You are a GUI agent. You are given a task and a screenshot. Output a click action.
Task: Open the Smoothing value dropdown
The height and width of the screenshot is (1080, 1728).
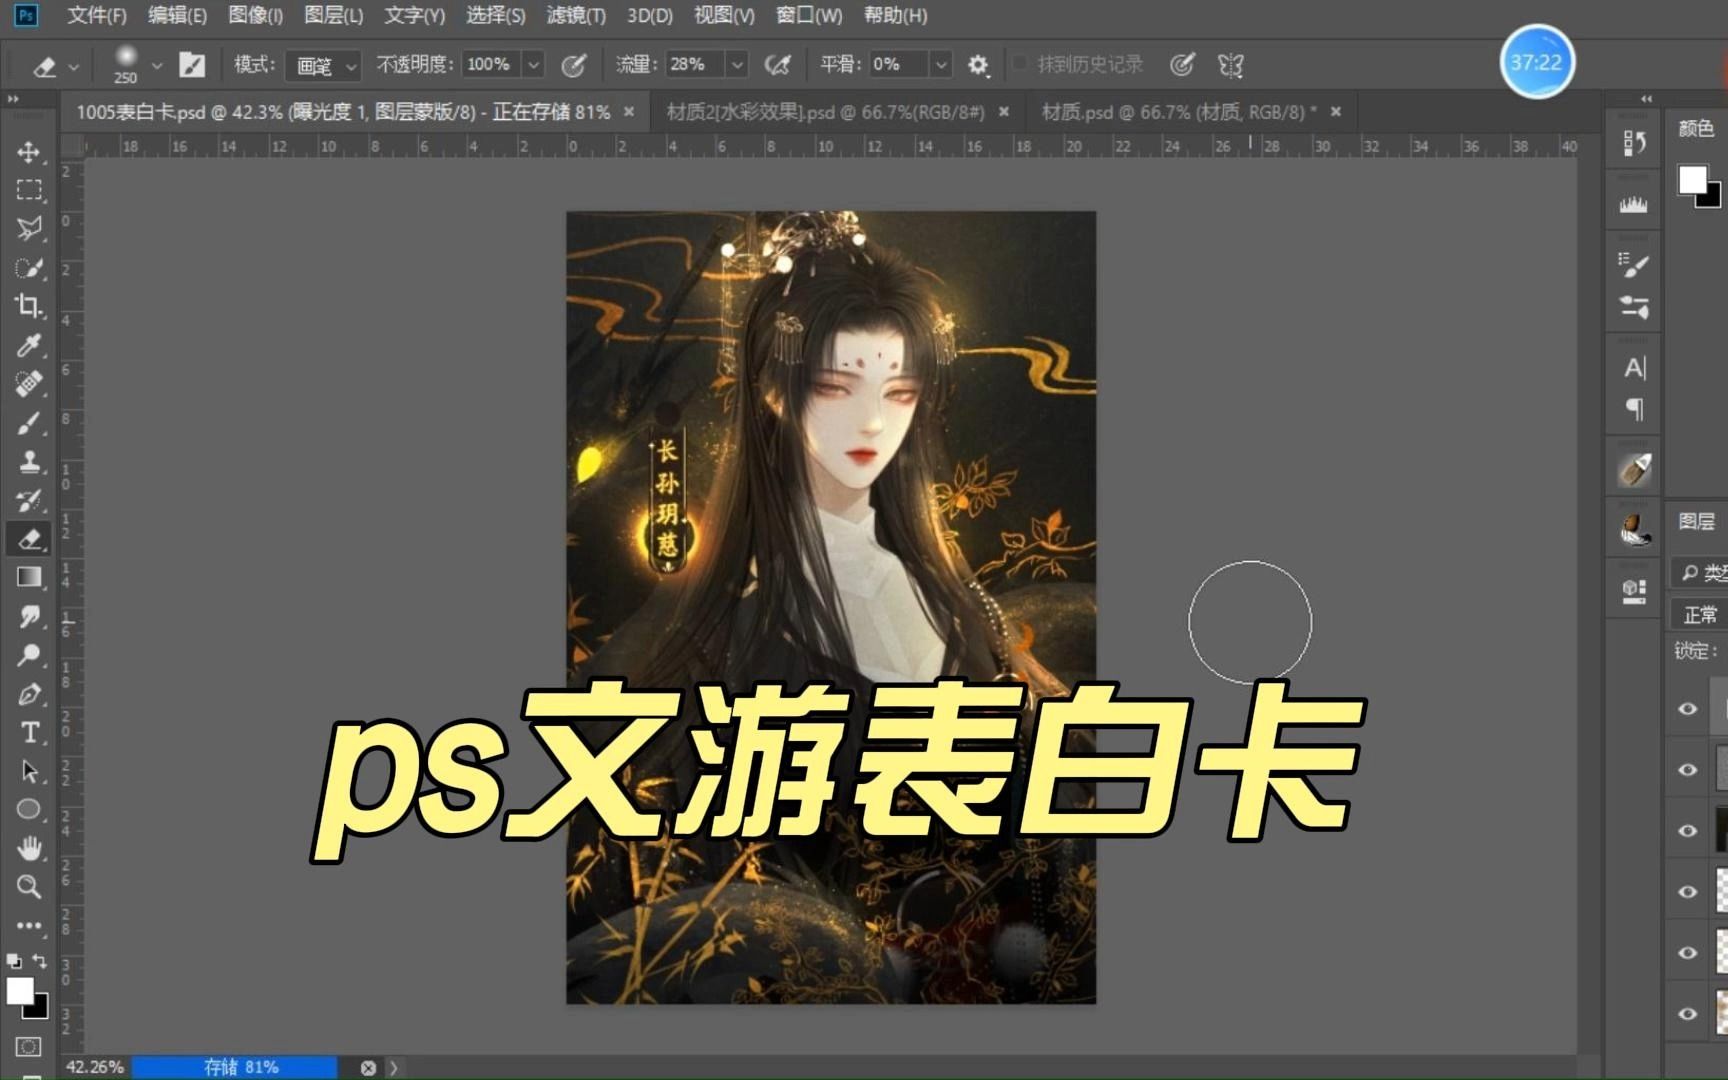pos(941,65)
